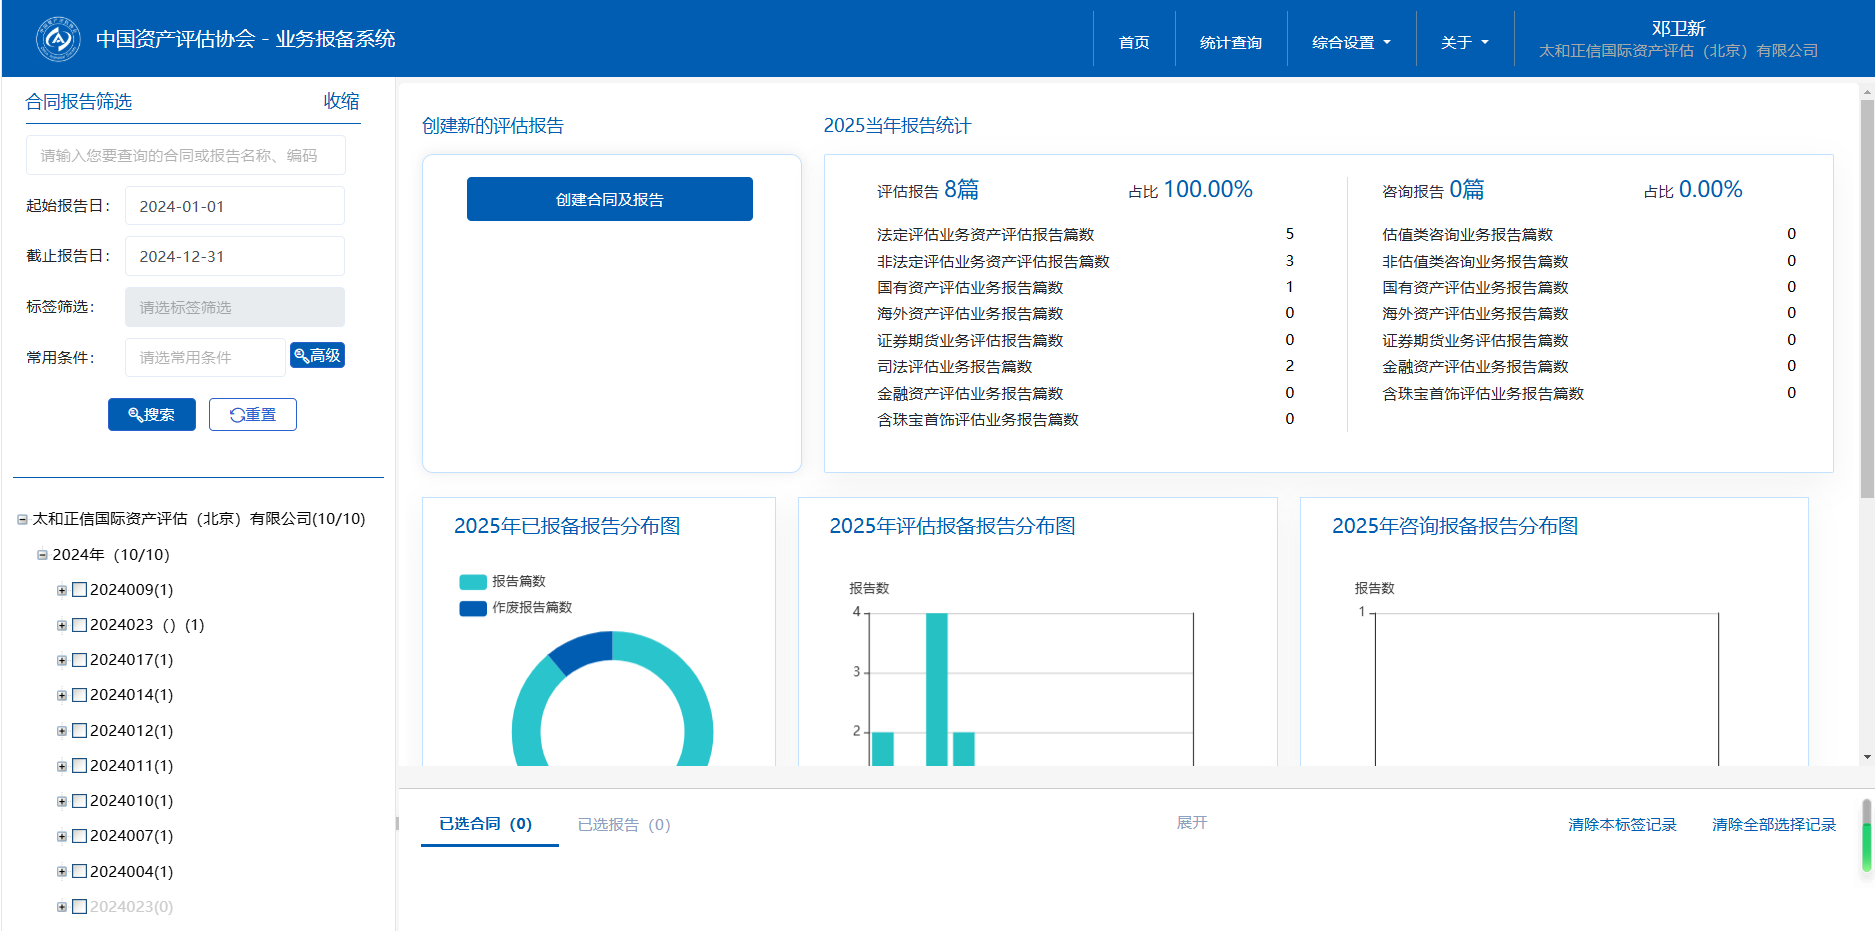Check the box for contract 2024017

point(80,660)
